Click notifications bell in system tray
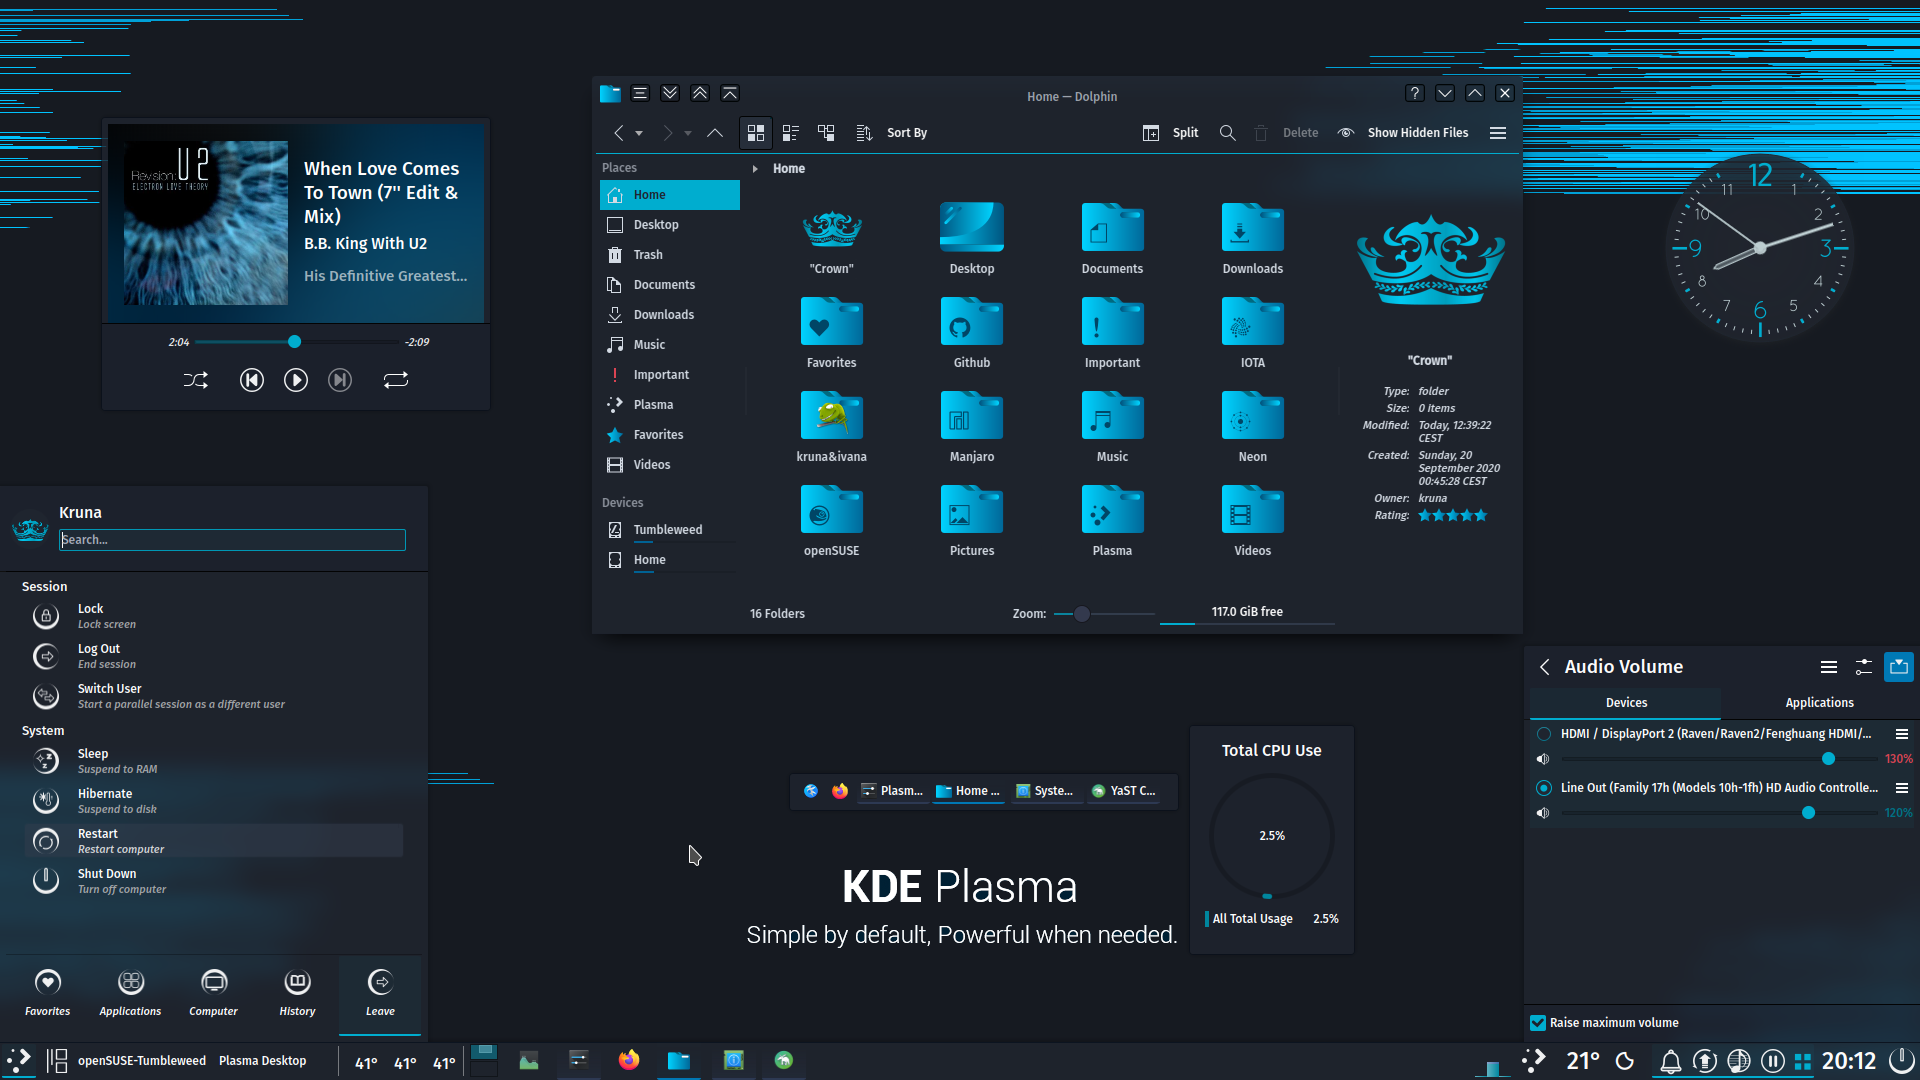 [1671, 1061]
